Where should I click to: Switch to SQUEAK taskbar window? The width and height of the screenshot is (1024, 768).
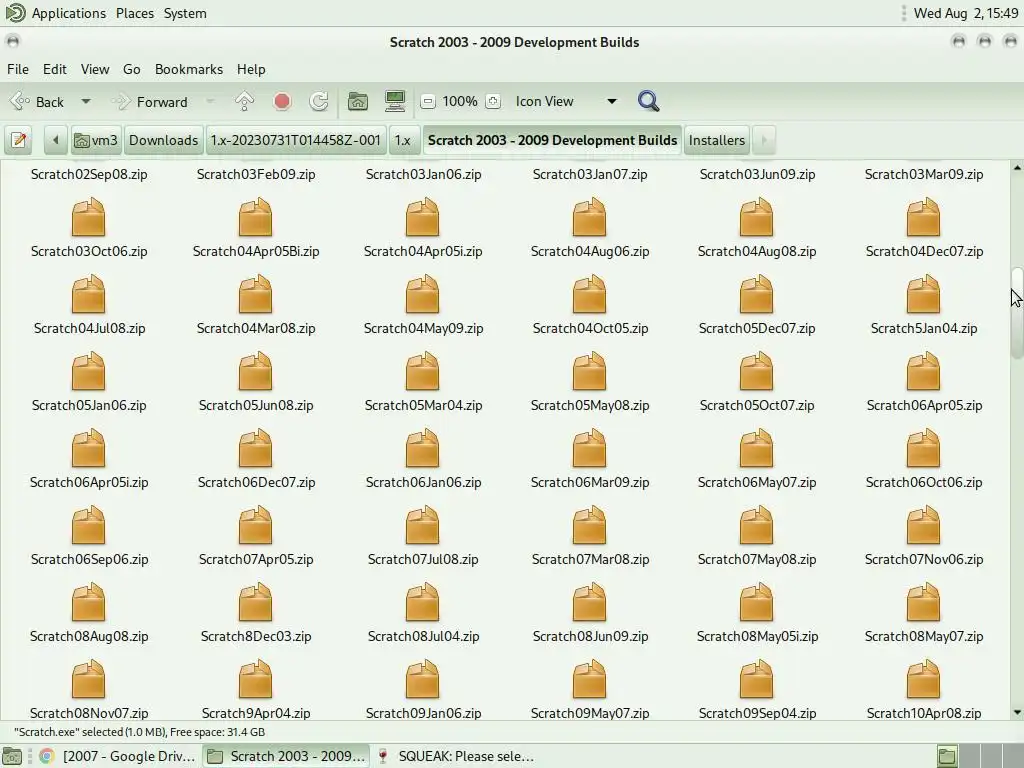point(455,756)
